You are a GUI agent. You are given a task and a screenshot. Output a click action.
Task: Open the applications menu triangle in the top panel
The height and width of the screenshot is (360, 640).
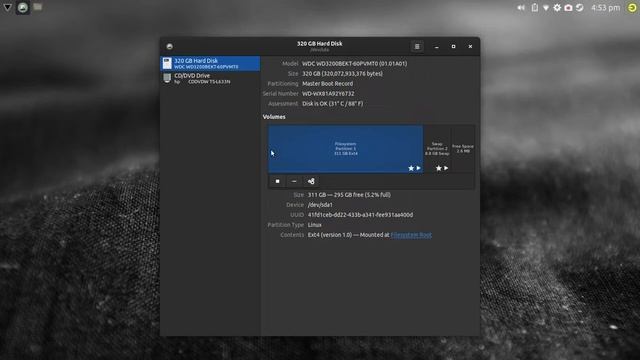pyautogui.click(x=7, y=7)
